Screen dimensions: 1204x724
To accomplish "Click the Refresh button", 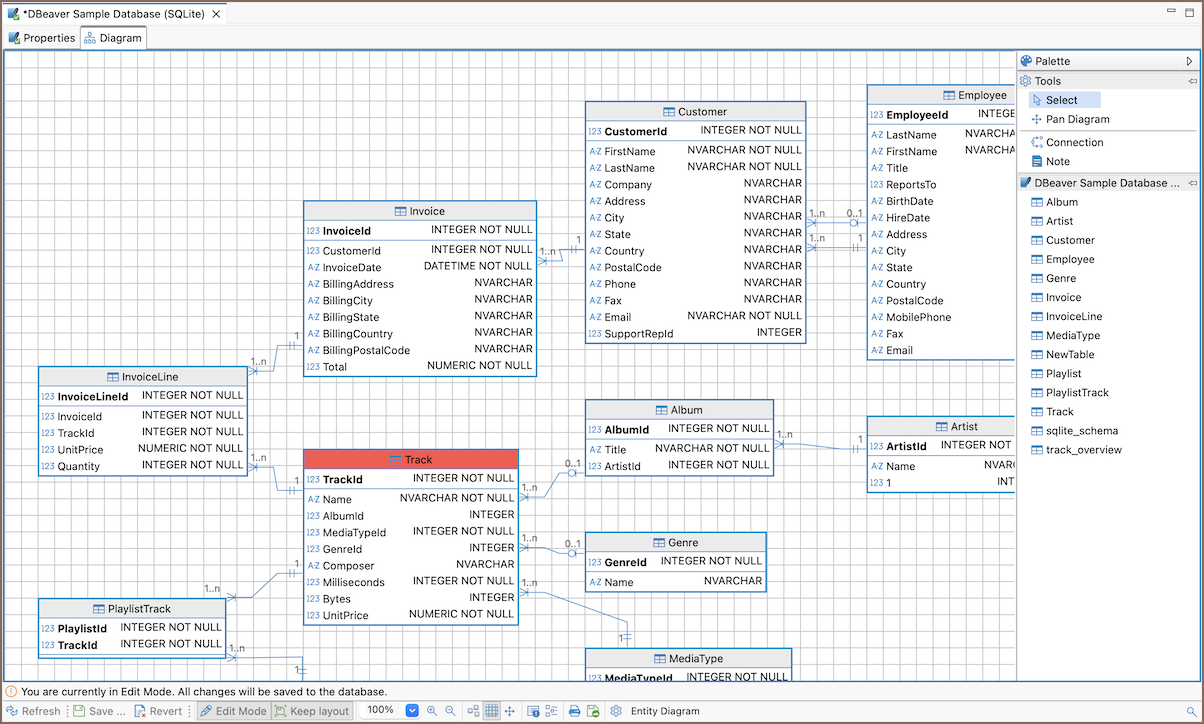I will click(33, 711).
